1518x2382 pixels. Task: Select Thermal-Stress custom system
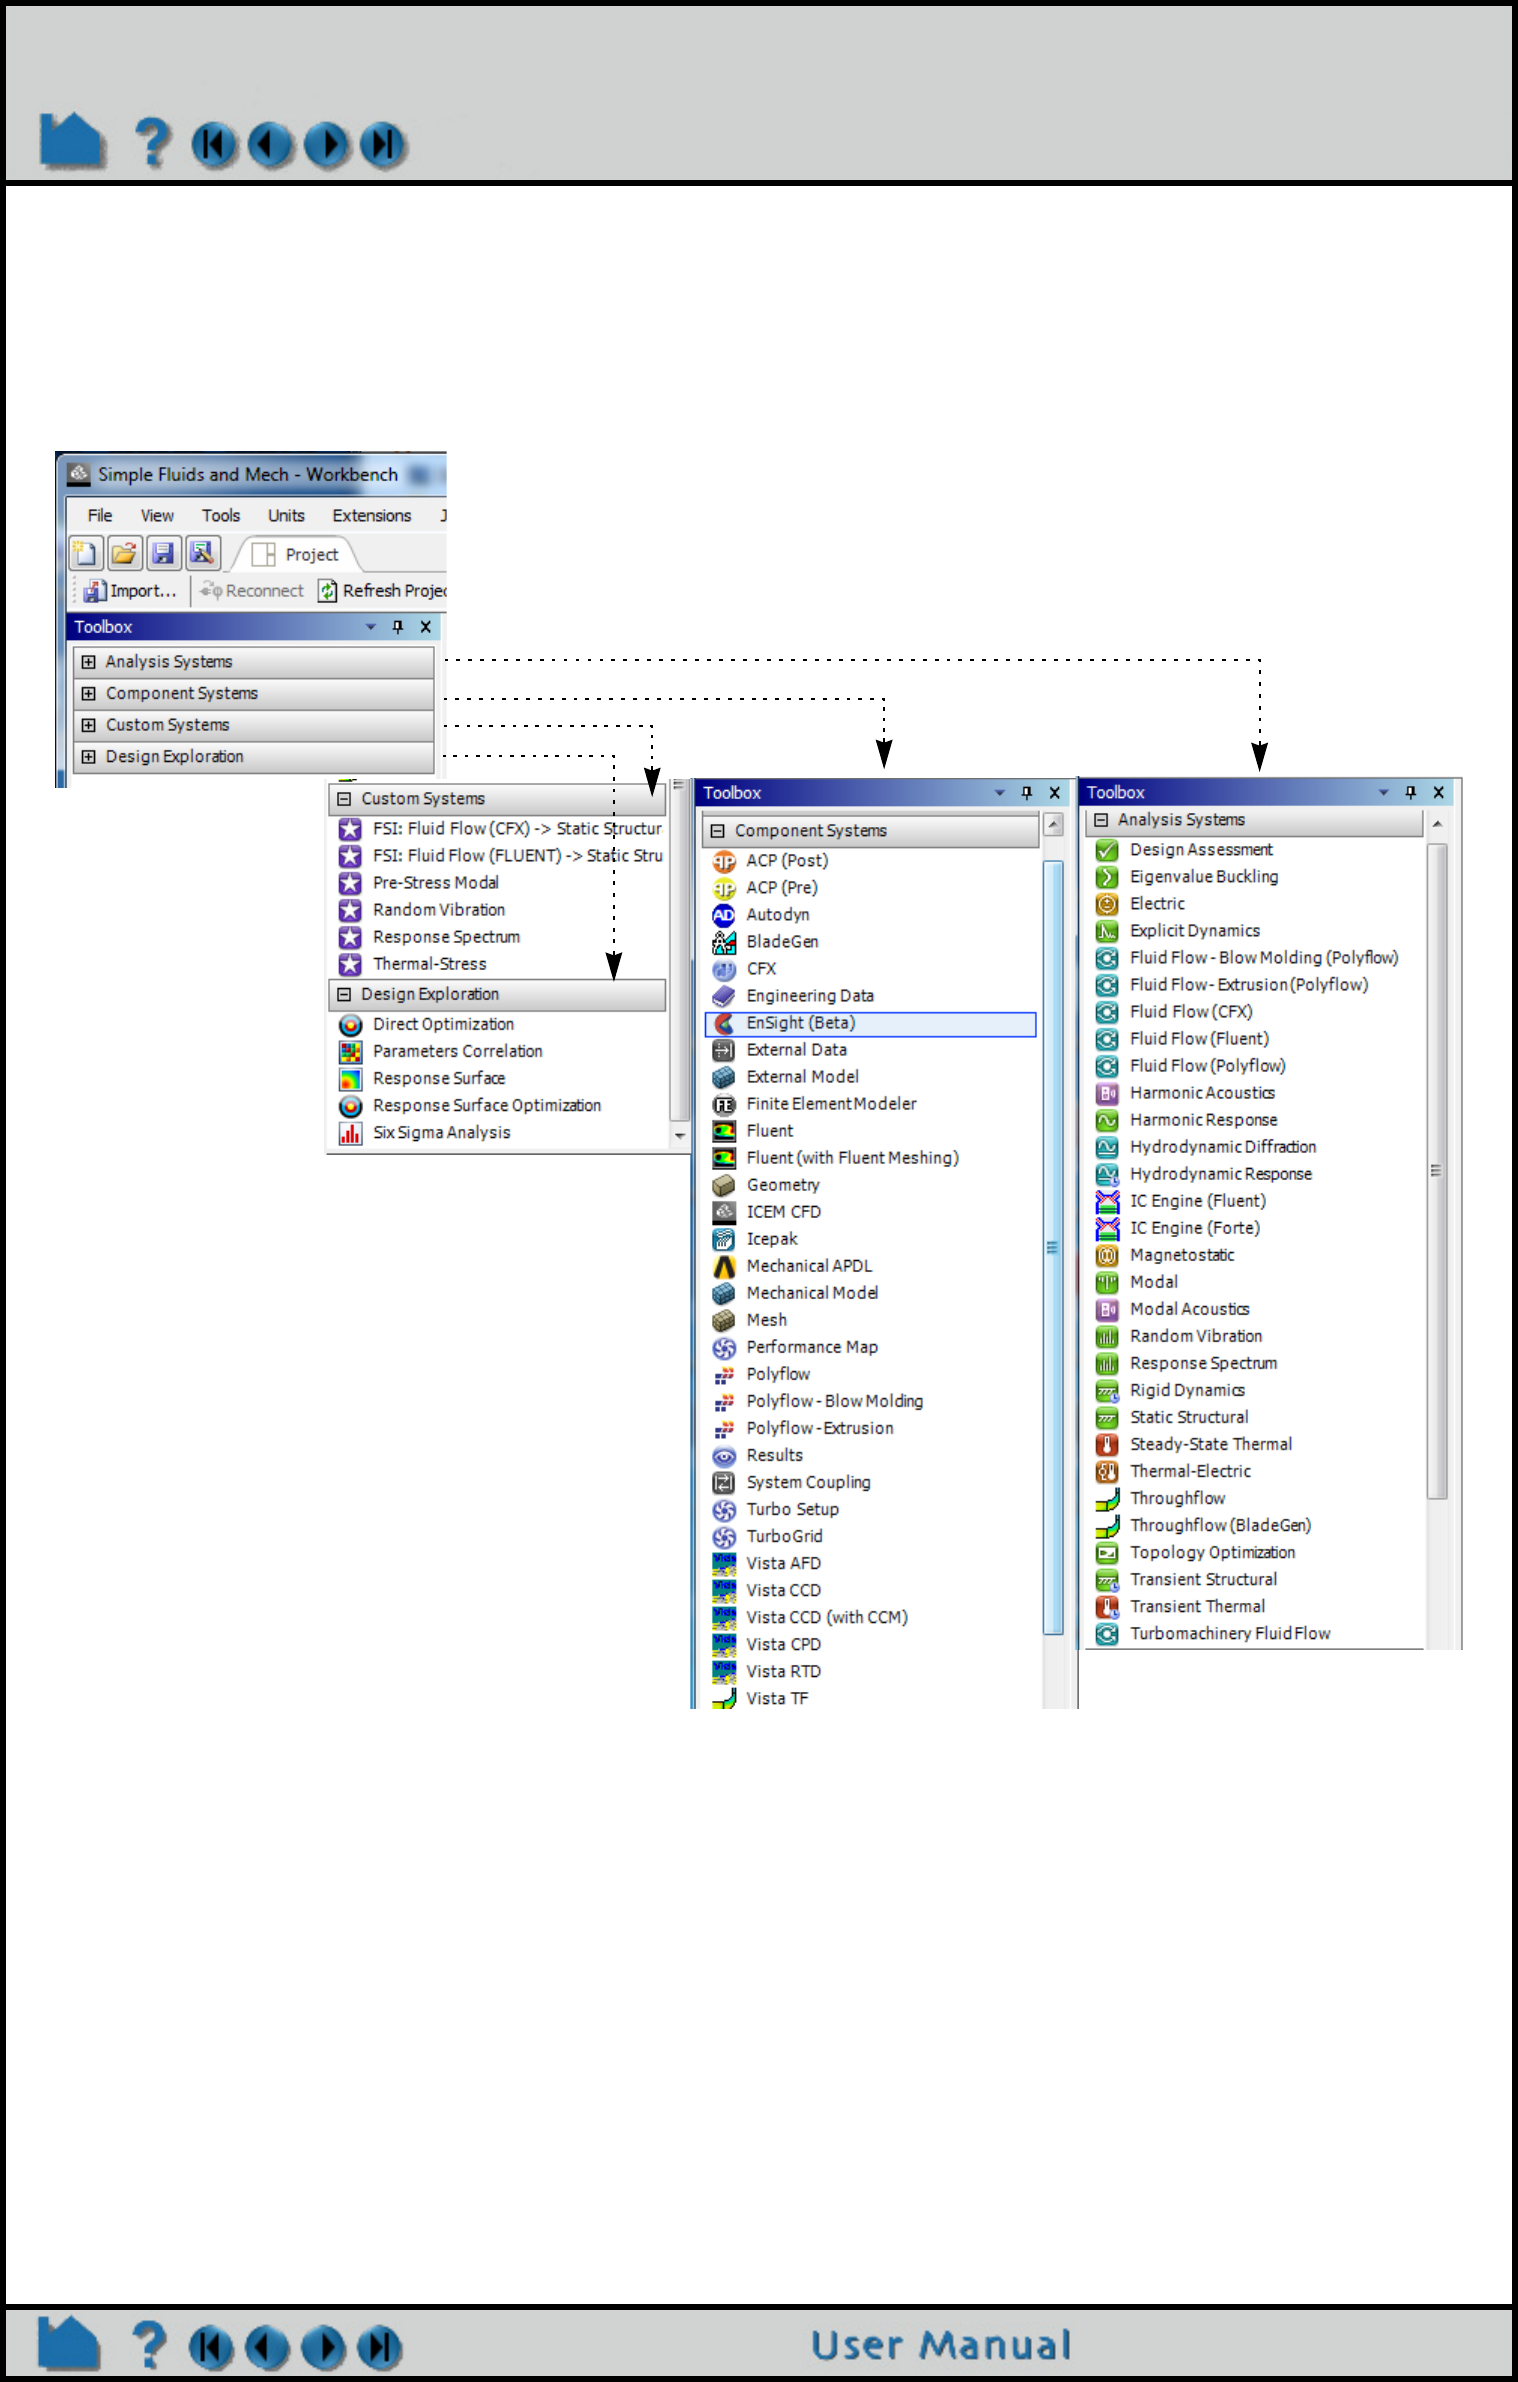tap(430, 964)
